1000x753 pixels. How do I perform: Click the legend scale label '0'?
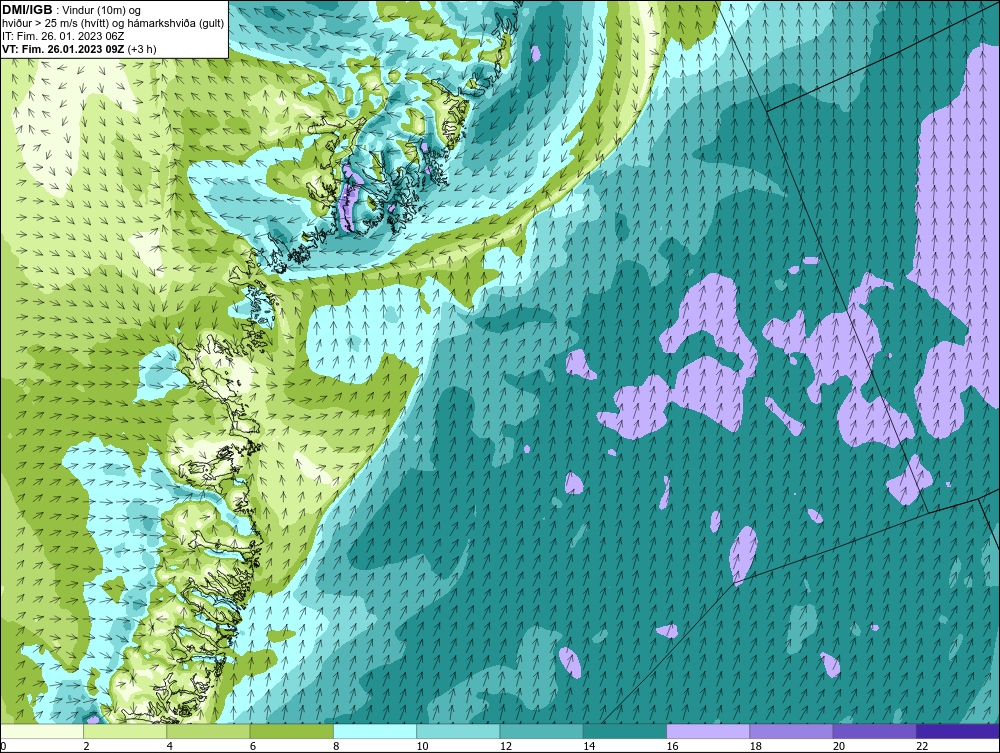pos(3,747)
